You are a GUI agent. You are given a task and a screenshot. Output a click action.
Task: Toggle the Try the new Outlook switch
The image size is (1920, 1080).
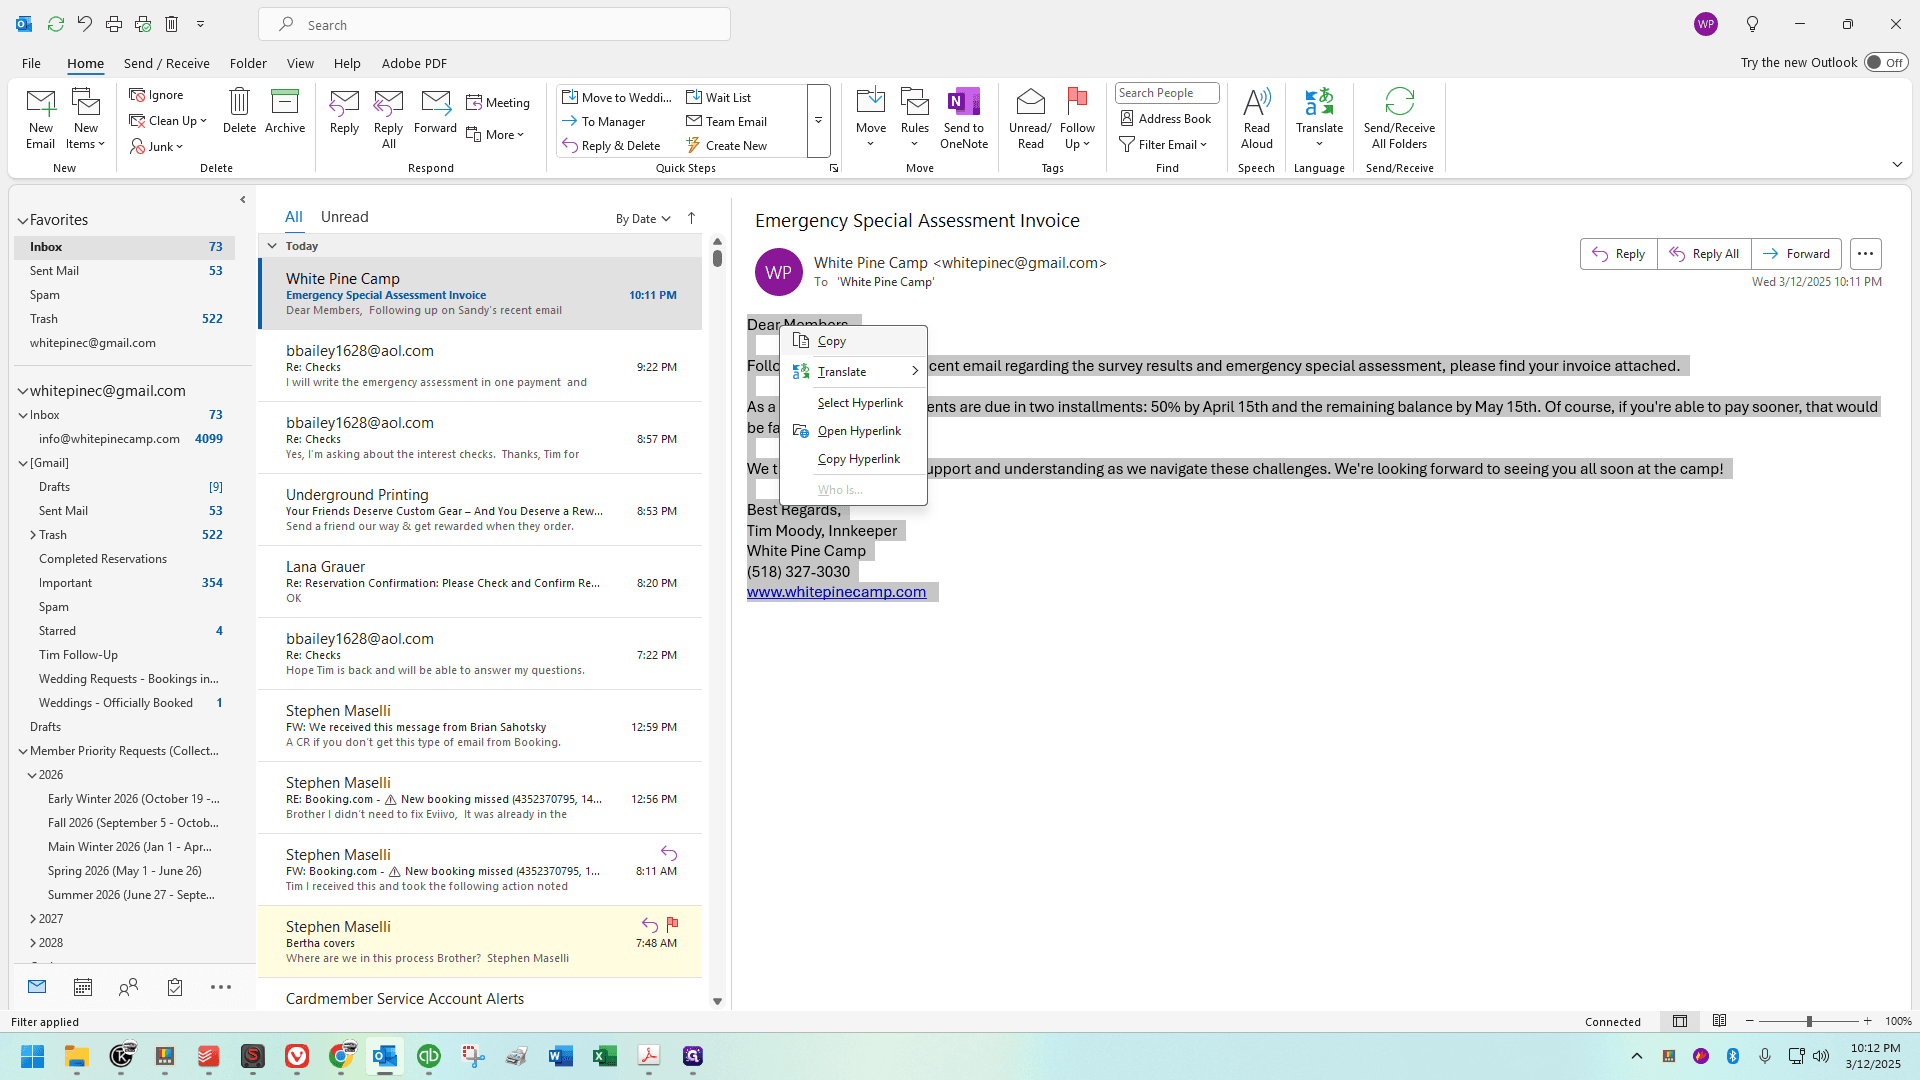click(x=1885, y=63)
